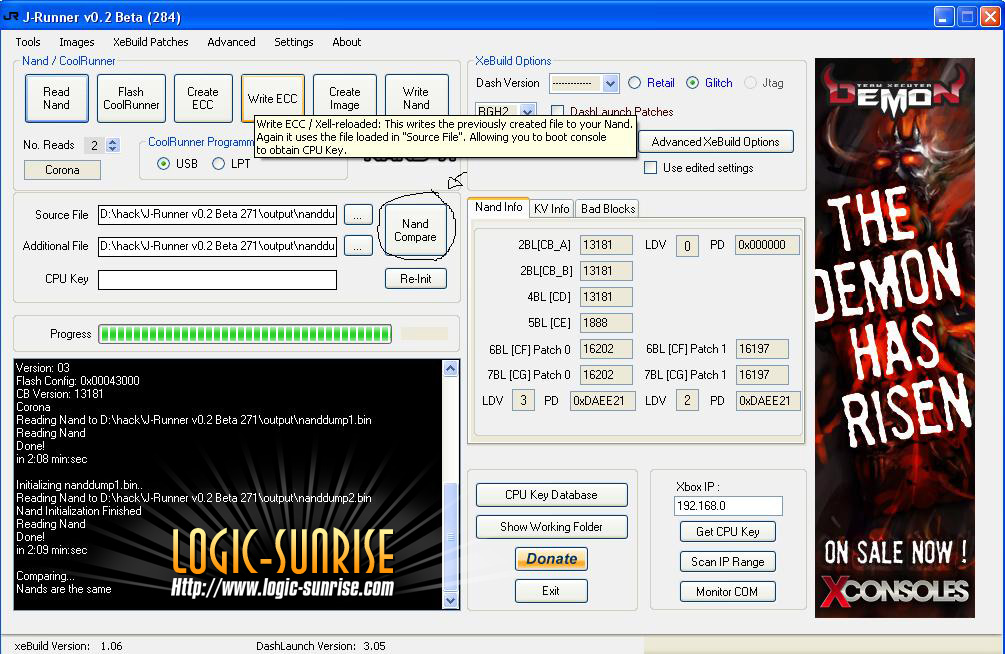Switch to the Nand Info tab
The height and width of the screenshot is (654, 1005).
499,207
